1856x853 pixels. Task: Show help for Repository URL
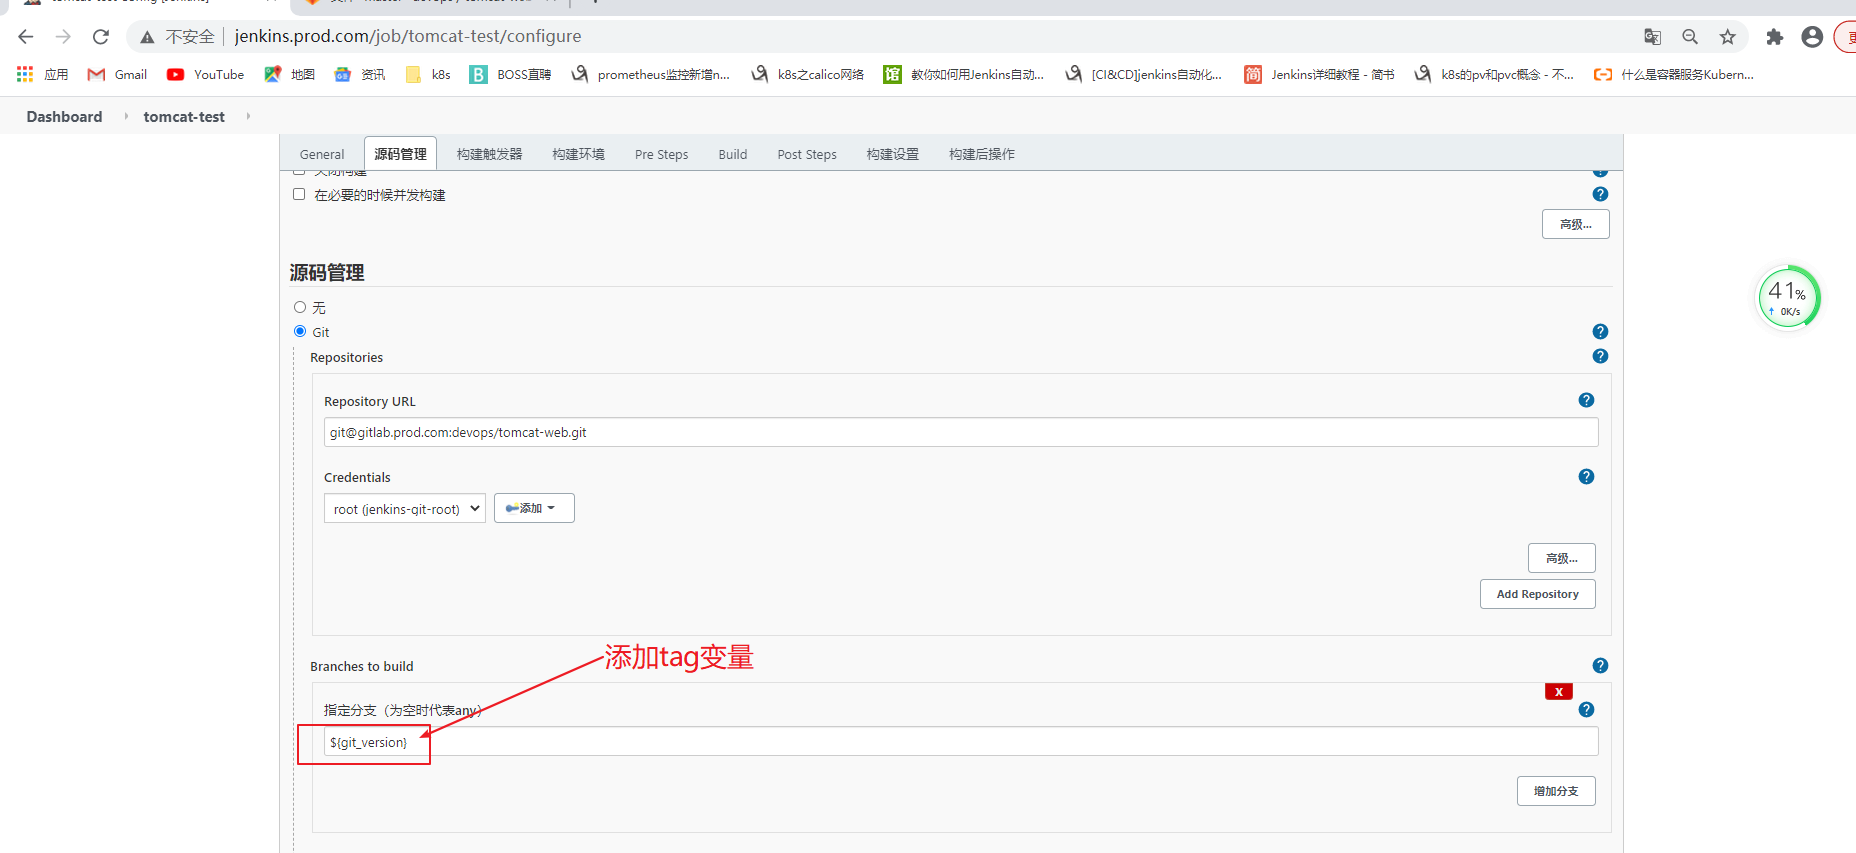pyautogui.click(x=1586, y=400)
